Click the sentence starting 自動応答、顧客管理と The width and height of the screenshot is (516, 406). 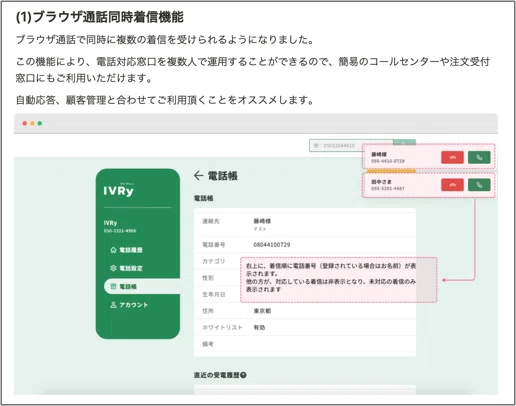[x=165, y=100]
